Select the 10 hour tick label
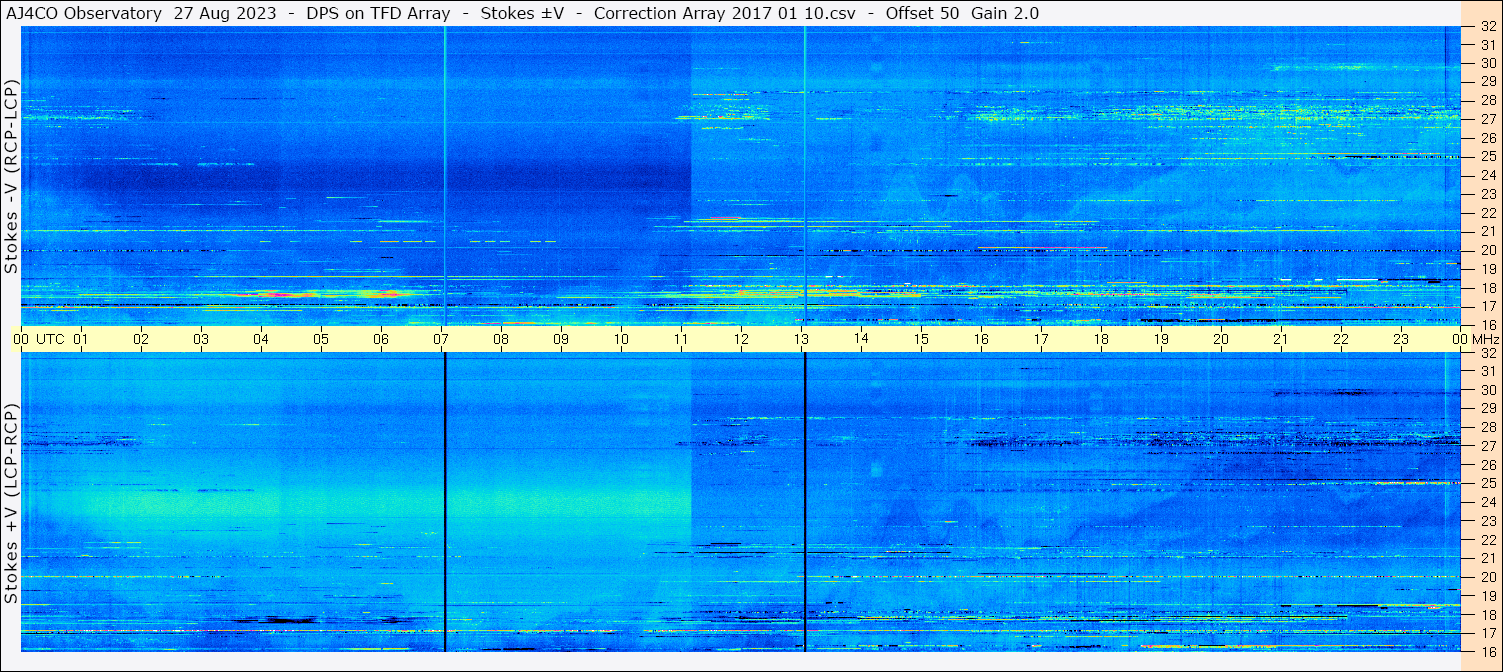1503x672 pixels. (x=621, y=339)
